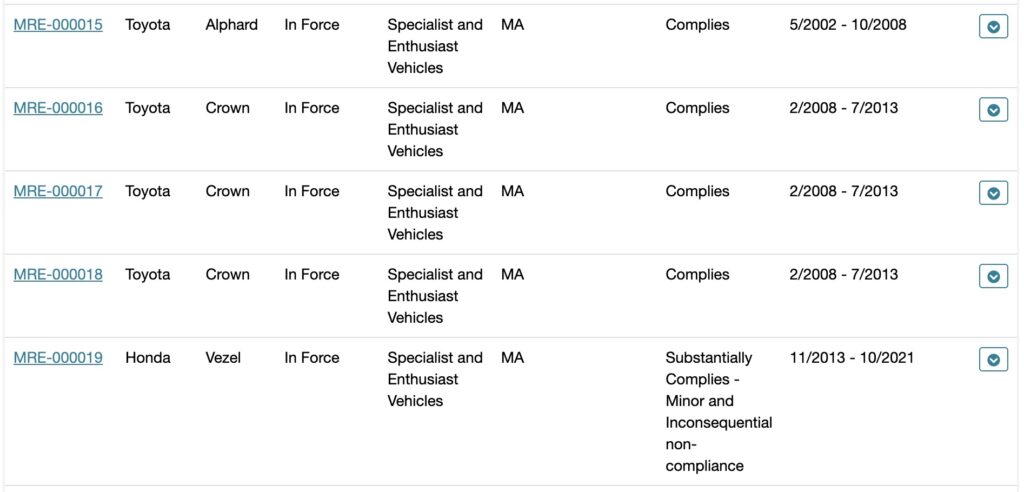Select the MA category cell on the Vezel row

(x=513, y=357)
